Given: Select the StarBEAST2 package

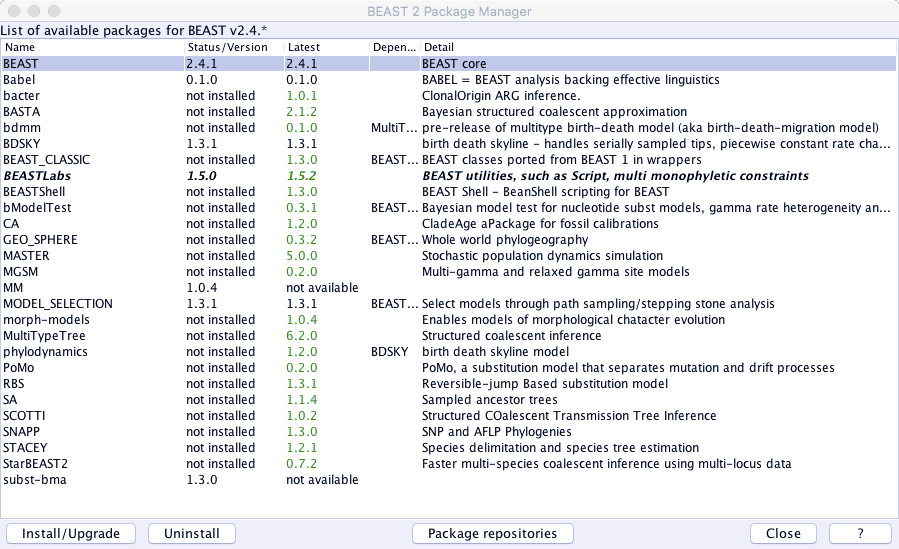Looking at the screenshot, I should 449,464.
